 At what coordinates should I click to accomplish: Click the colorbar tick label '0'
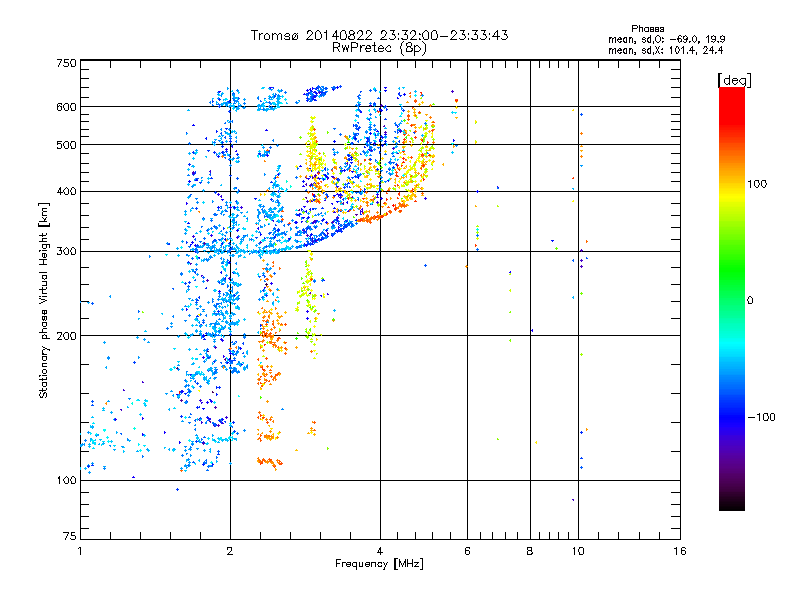pos(750,301)
